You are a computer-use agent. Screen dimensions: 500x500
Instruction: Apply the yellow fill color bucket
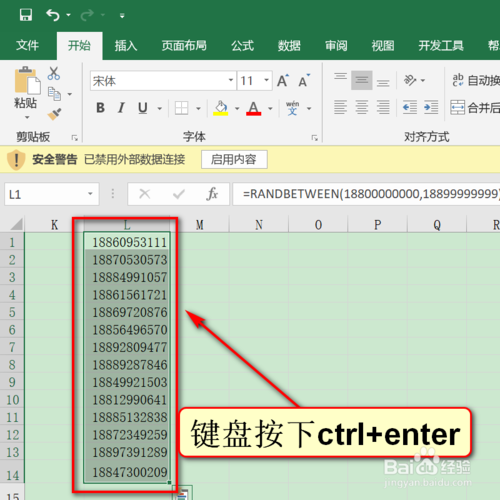[x=221, y=108]
